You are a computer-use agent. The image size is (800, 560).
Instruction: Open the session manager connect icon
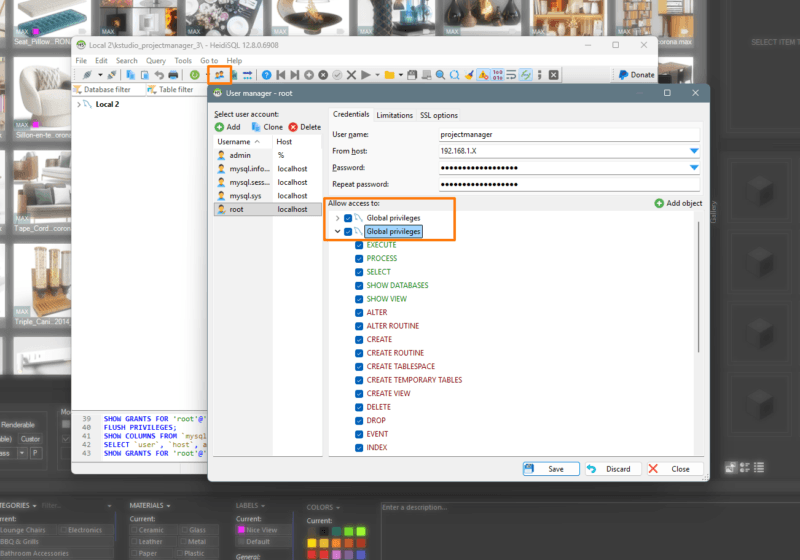(87, 75)
